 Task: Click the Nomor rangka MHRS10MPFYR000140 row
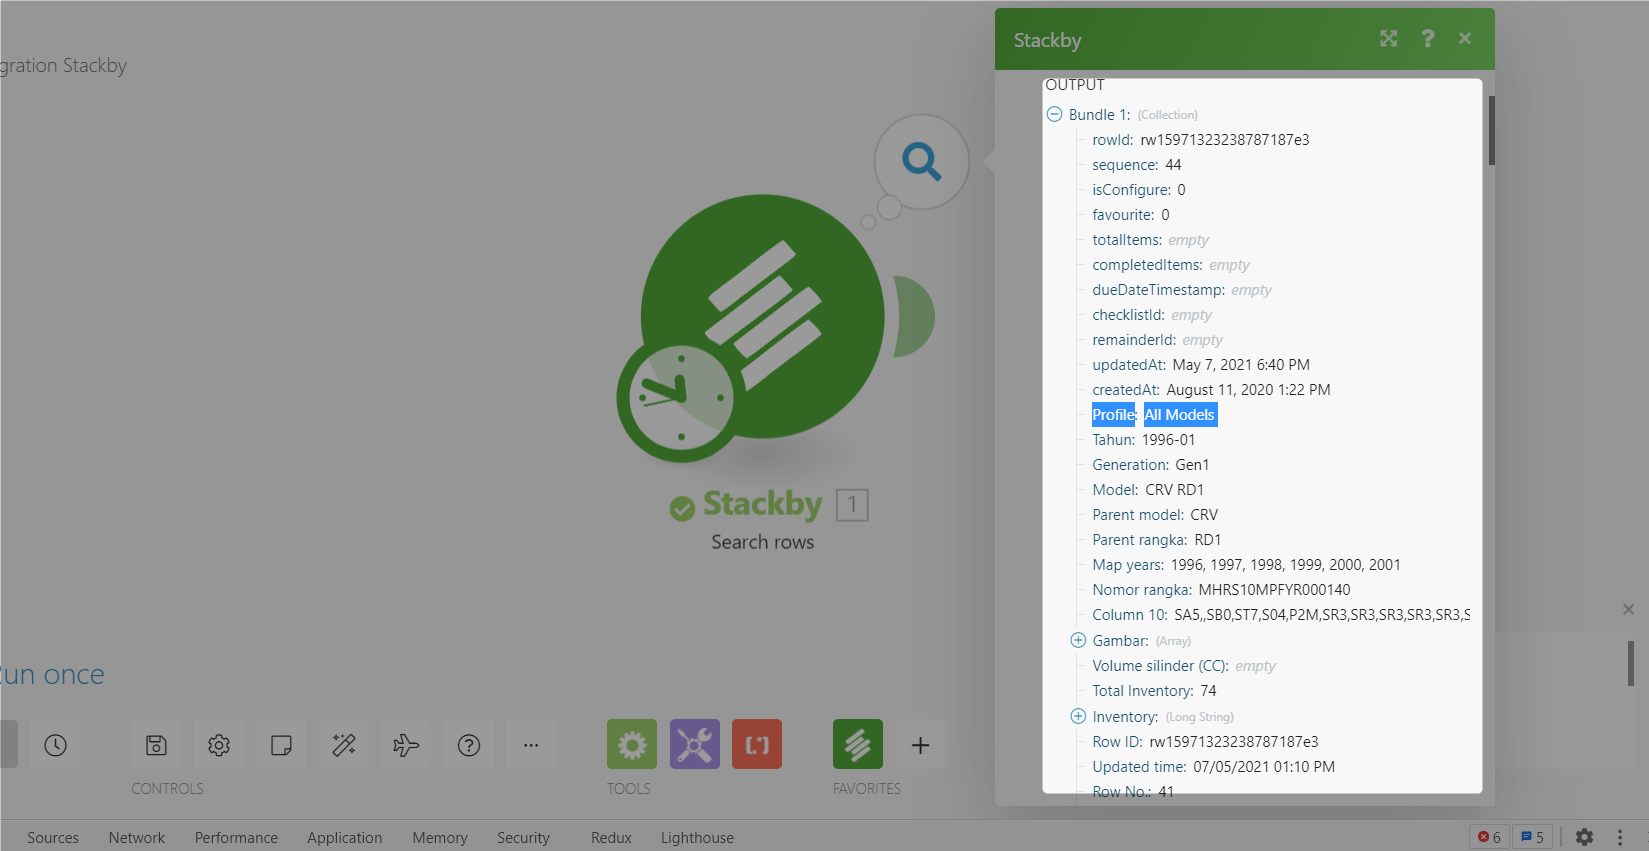coord(1221,590)
